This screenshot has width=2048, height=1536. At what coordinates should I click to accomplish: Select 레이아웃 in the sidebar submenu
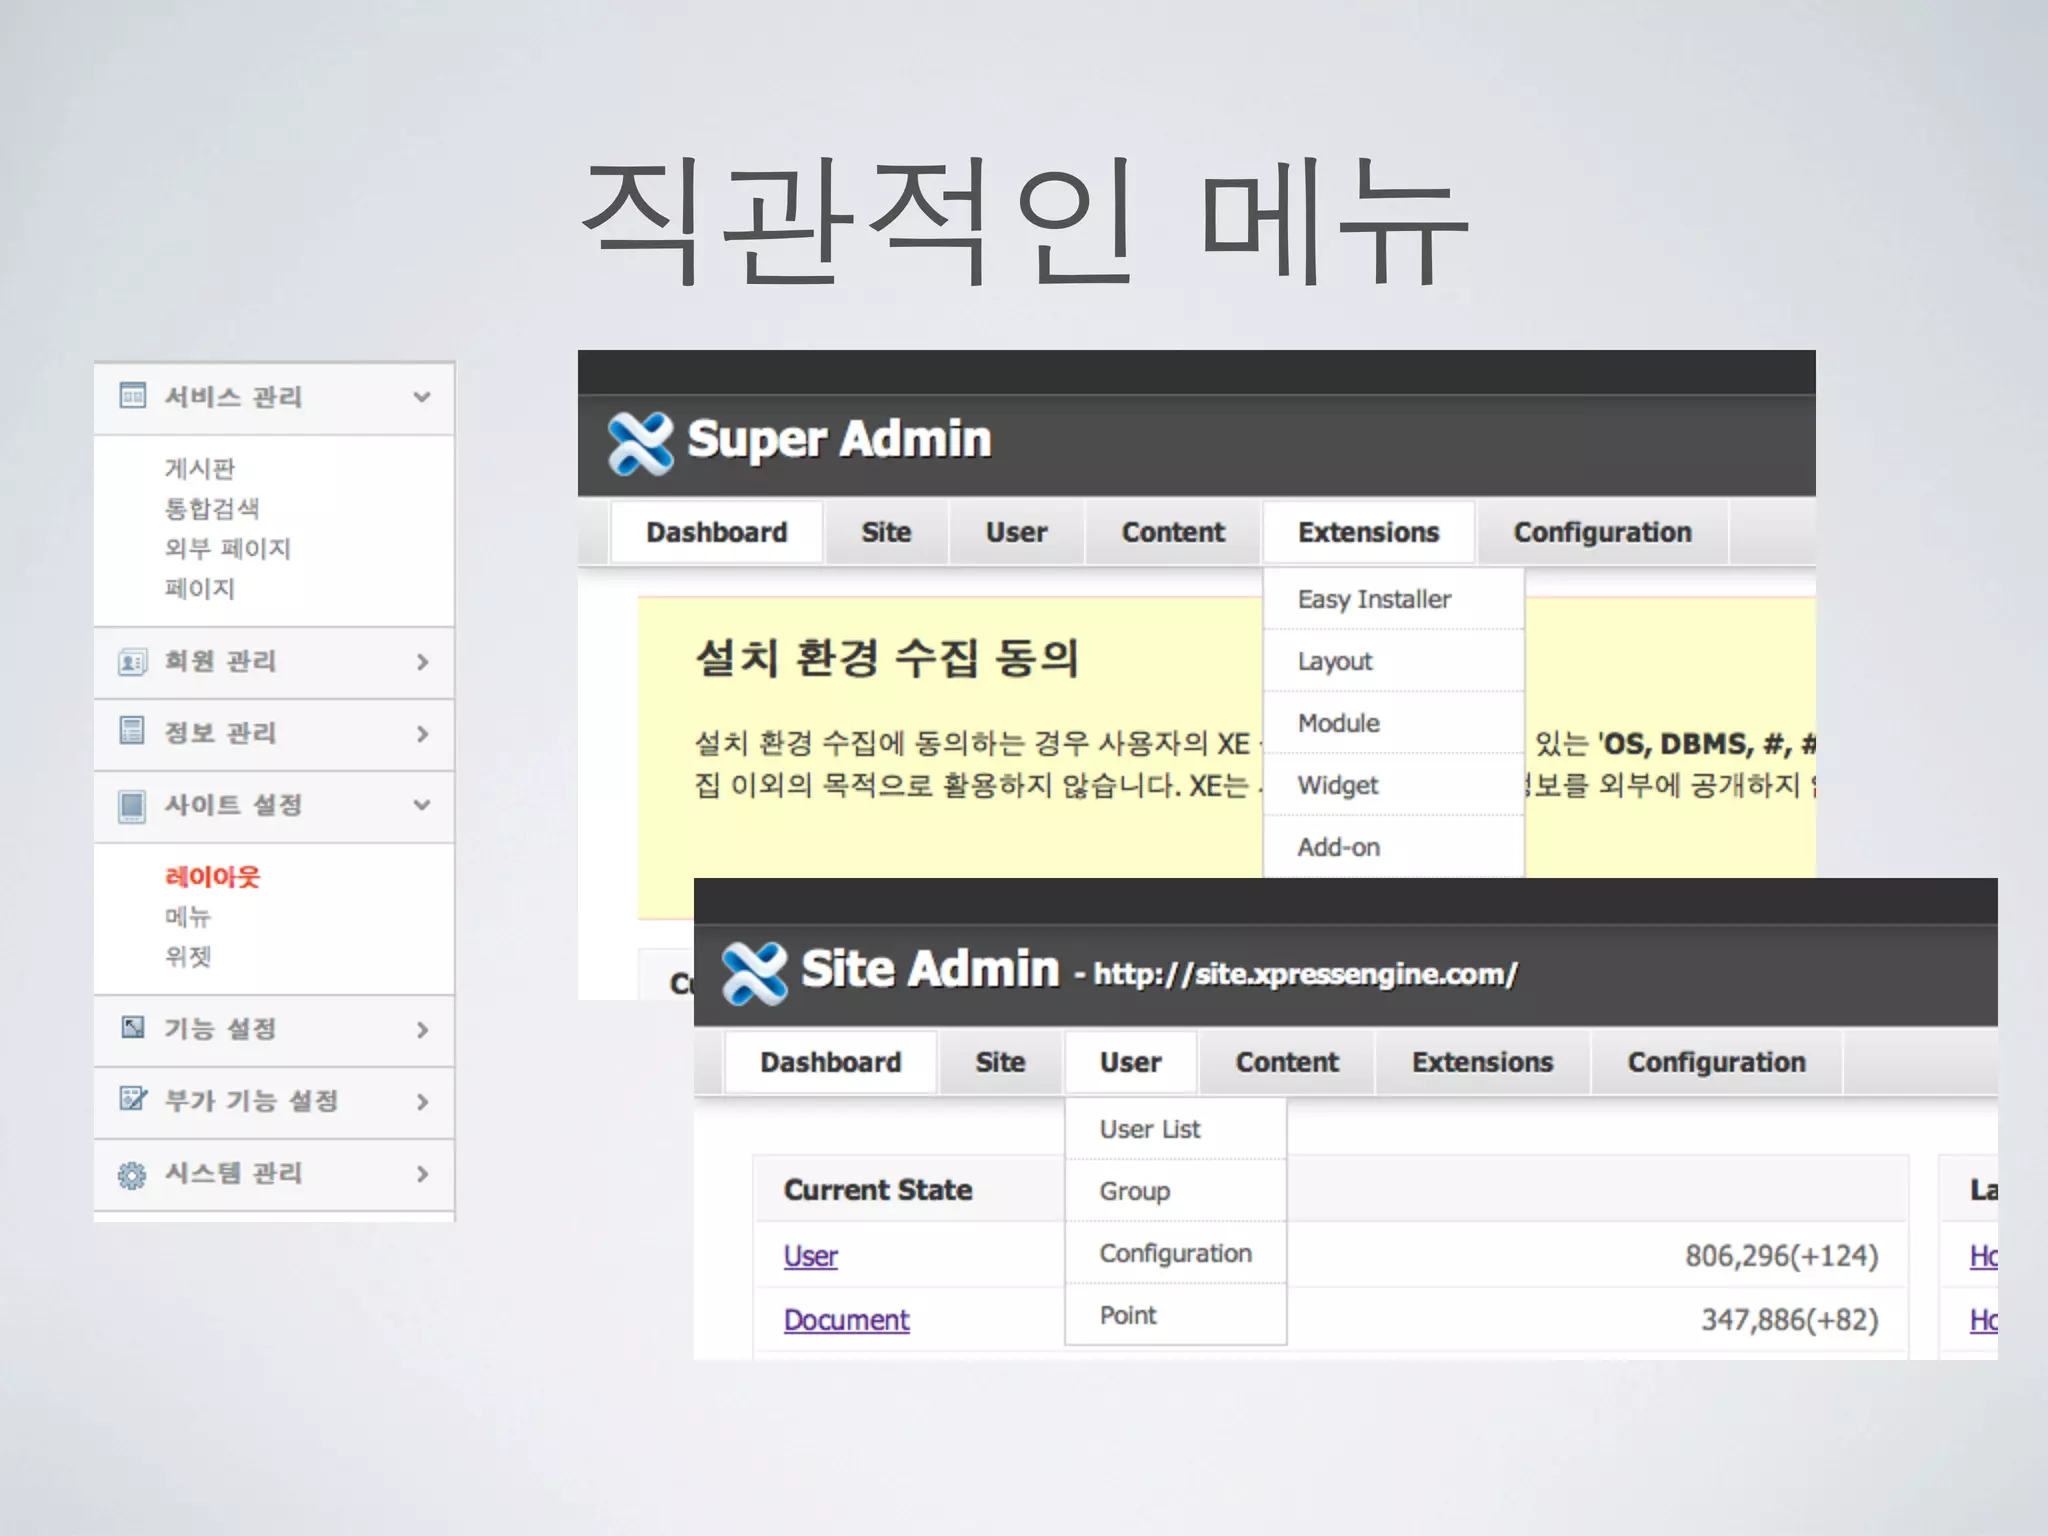[x=212, y=877]
